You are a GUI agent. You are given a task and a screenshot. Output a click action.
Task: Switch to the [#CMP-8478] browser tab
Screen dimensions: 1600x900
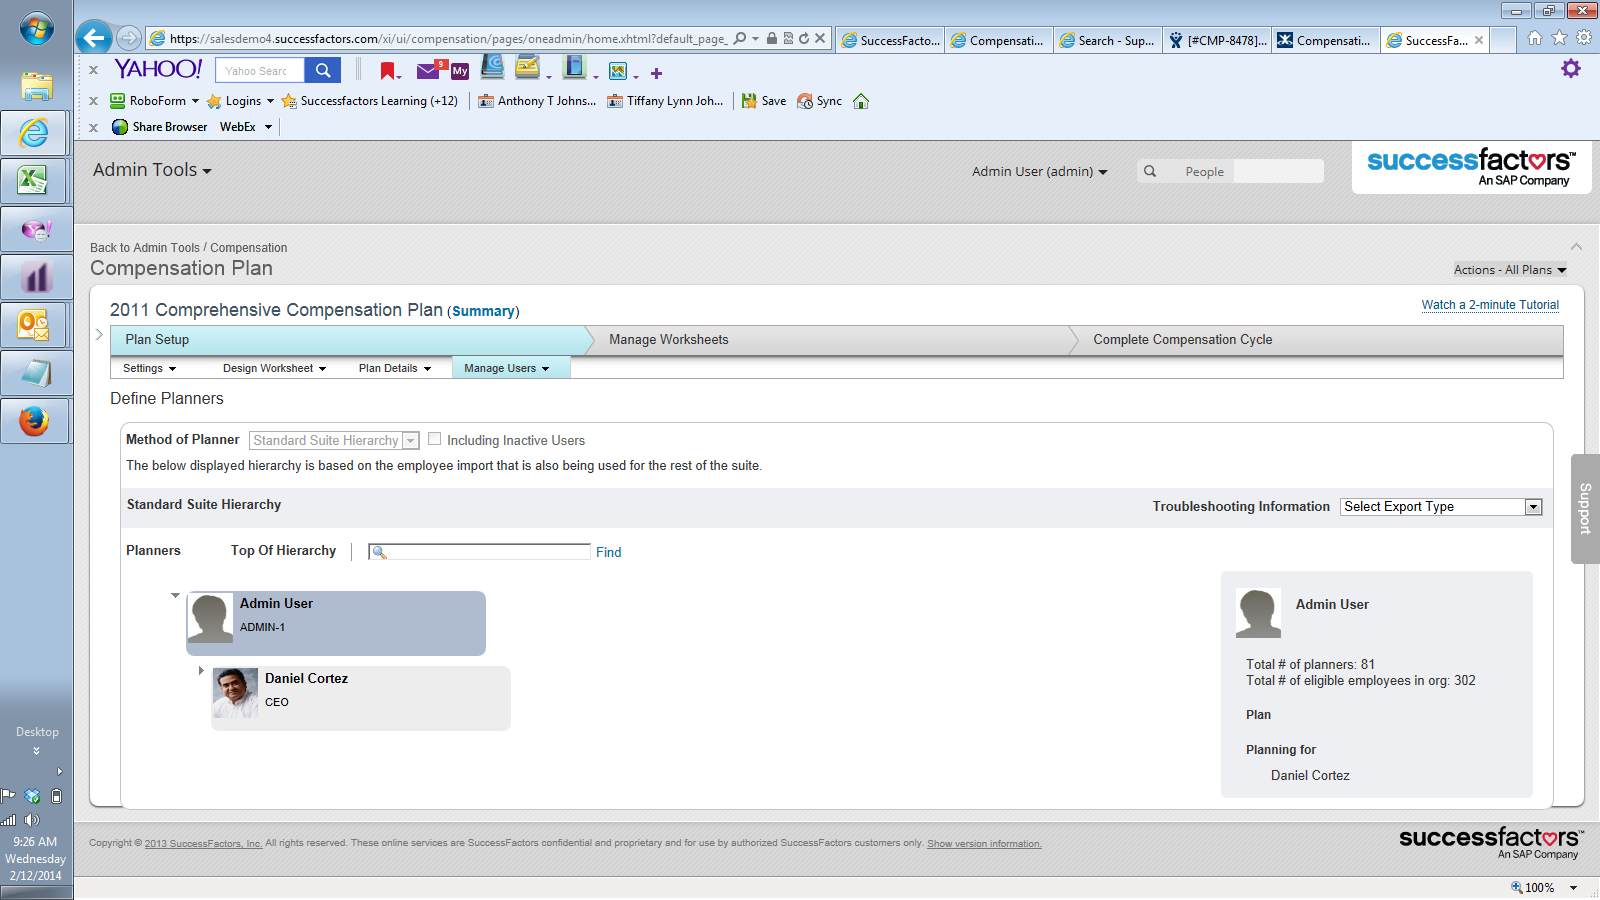[x=1217, y=40]
